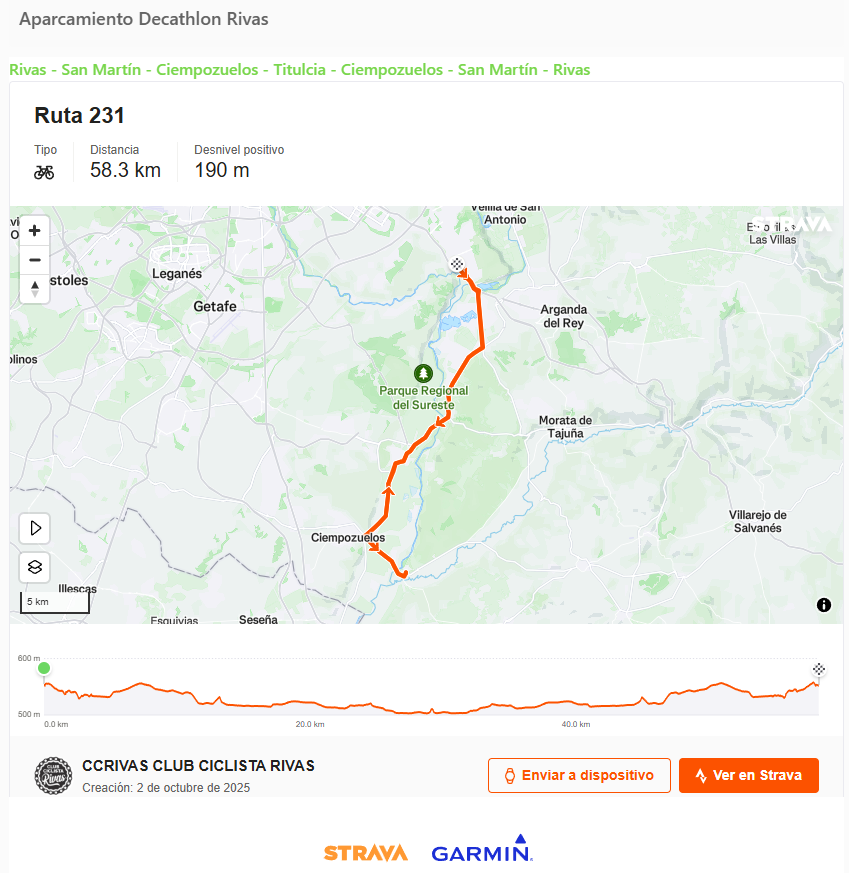Click the CCRIVAS club avatar logo
Viewport: 849px width, 873px height.
pos(54,775)
